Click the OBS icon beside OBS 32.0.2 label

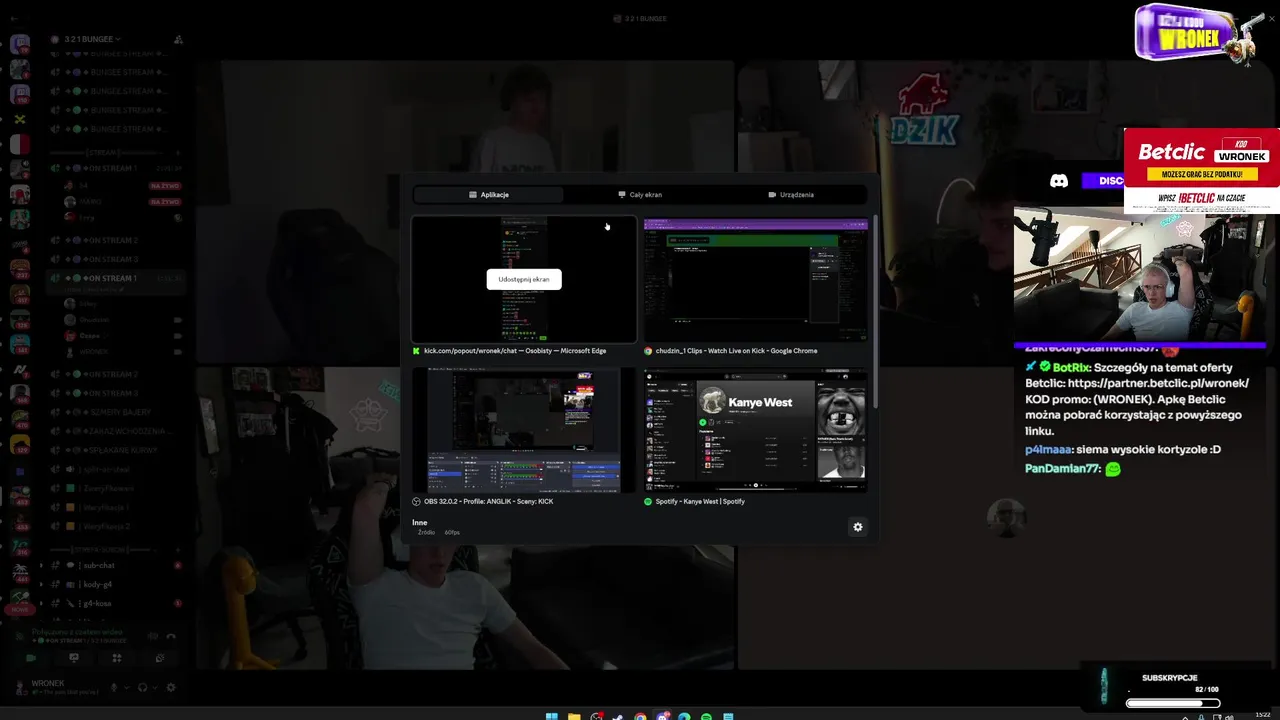417,501
